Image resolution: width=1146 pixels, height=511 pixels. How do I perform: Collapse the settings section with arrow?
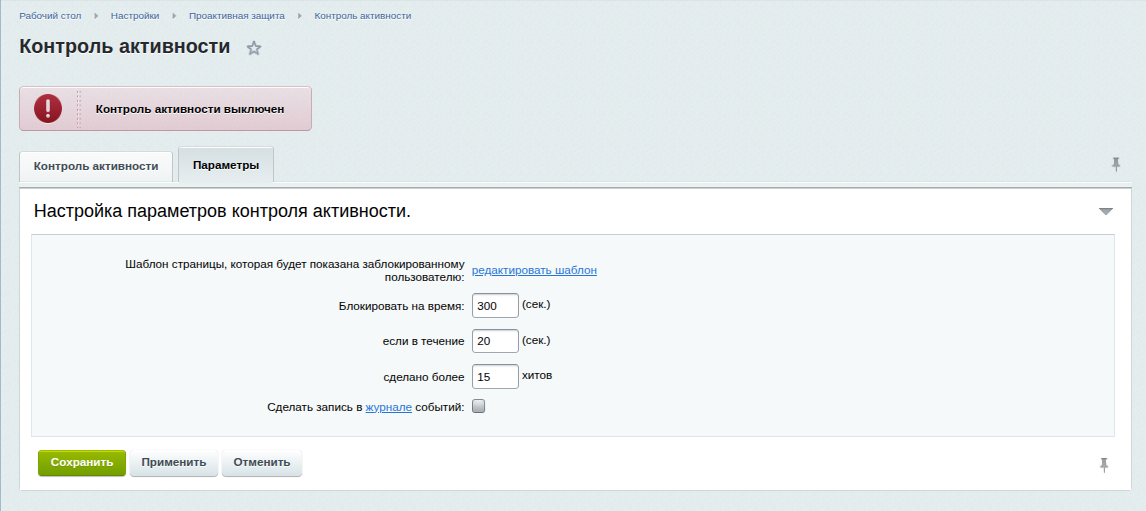point(1105,212)
